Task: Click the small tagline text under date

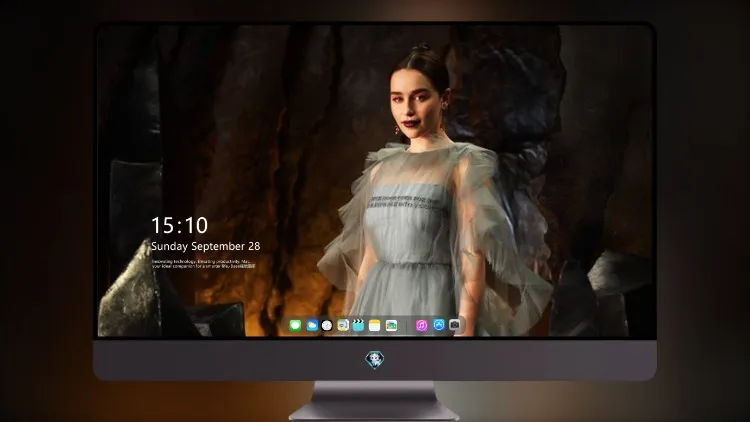Action: pos(204,264)
